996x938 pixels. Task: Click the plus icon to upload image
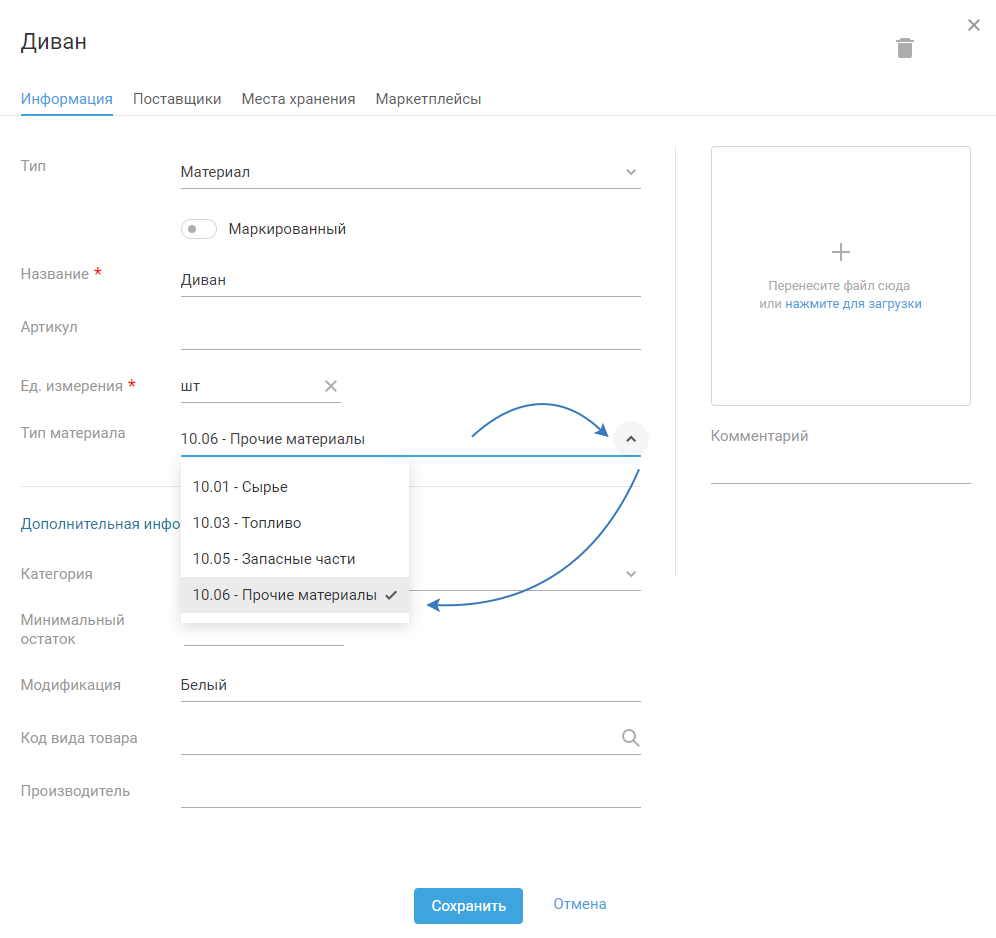[x=841, y=251]
